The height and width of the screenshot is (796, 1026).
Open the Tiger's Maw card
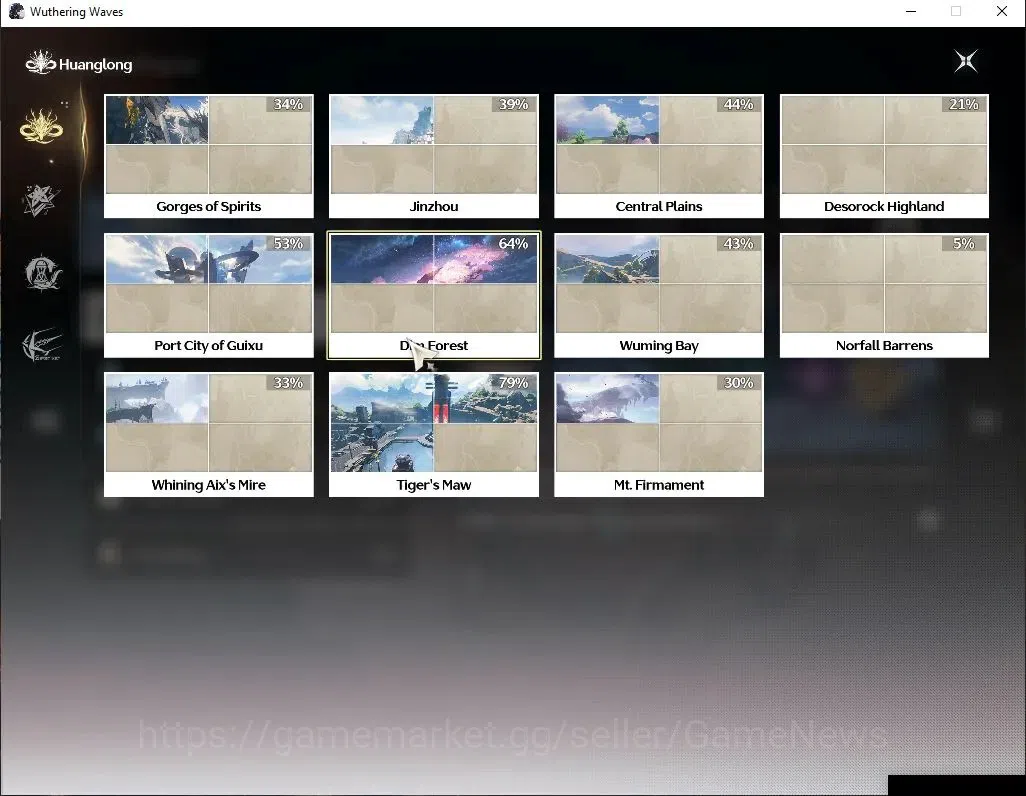click(x=434, y=435)
